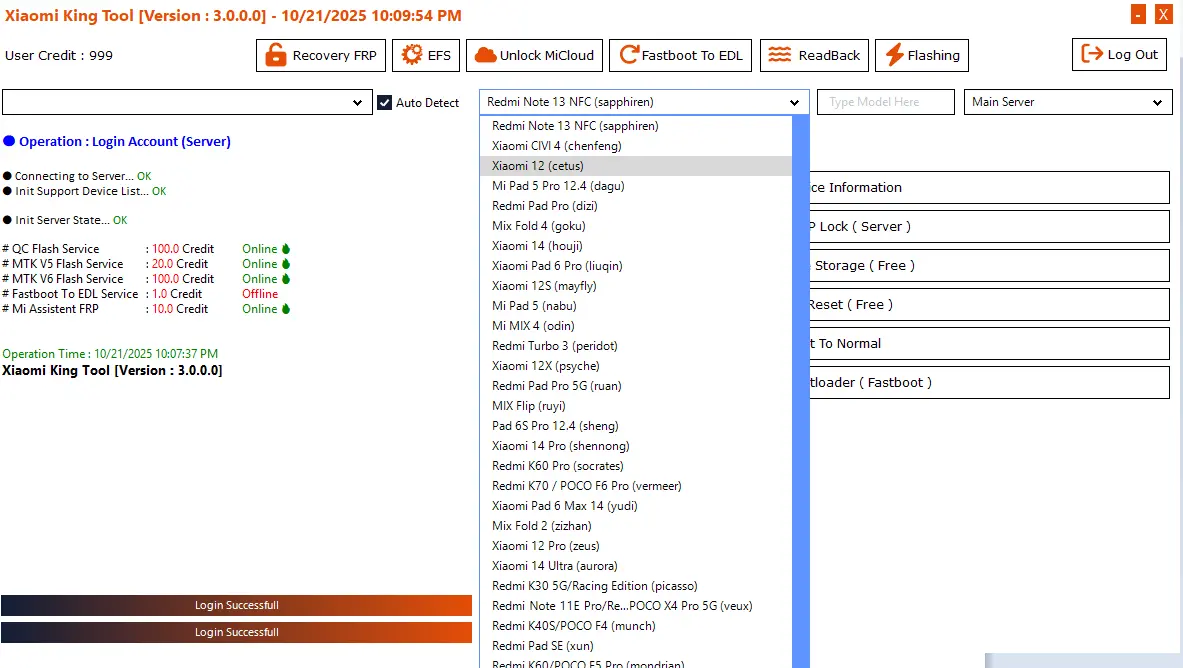The height and width of the screenshot is (668, 1183).
Task: Click the Bootloader ( Fastboot ) button
Action: pos(989,383)
